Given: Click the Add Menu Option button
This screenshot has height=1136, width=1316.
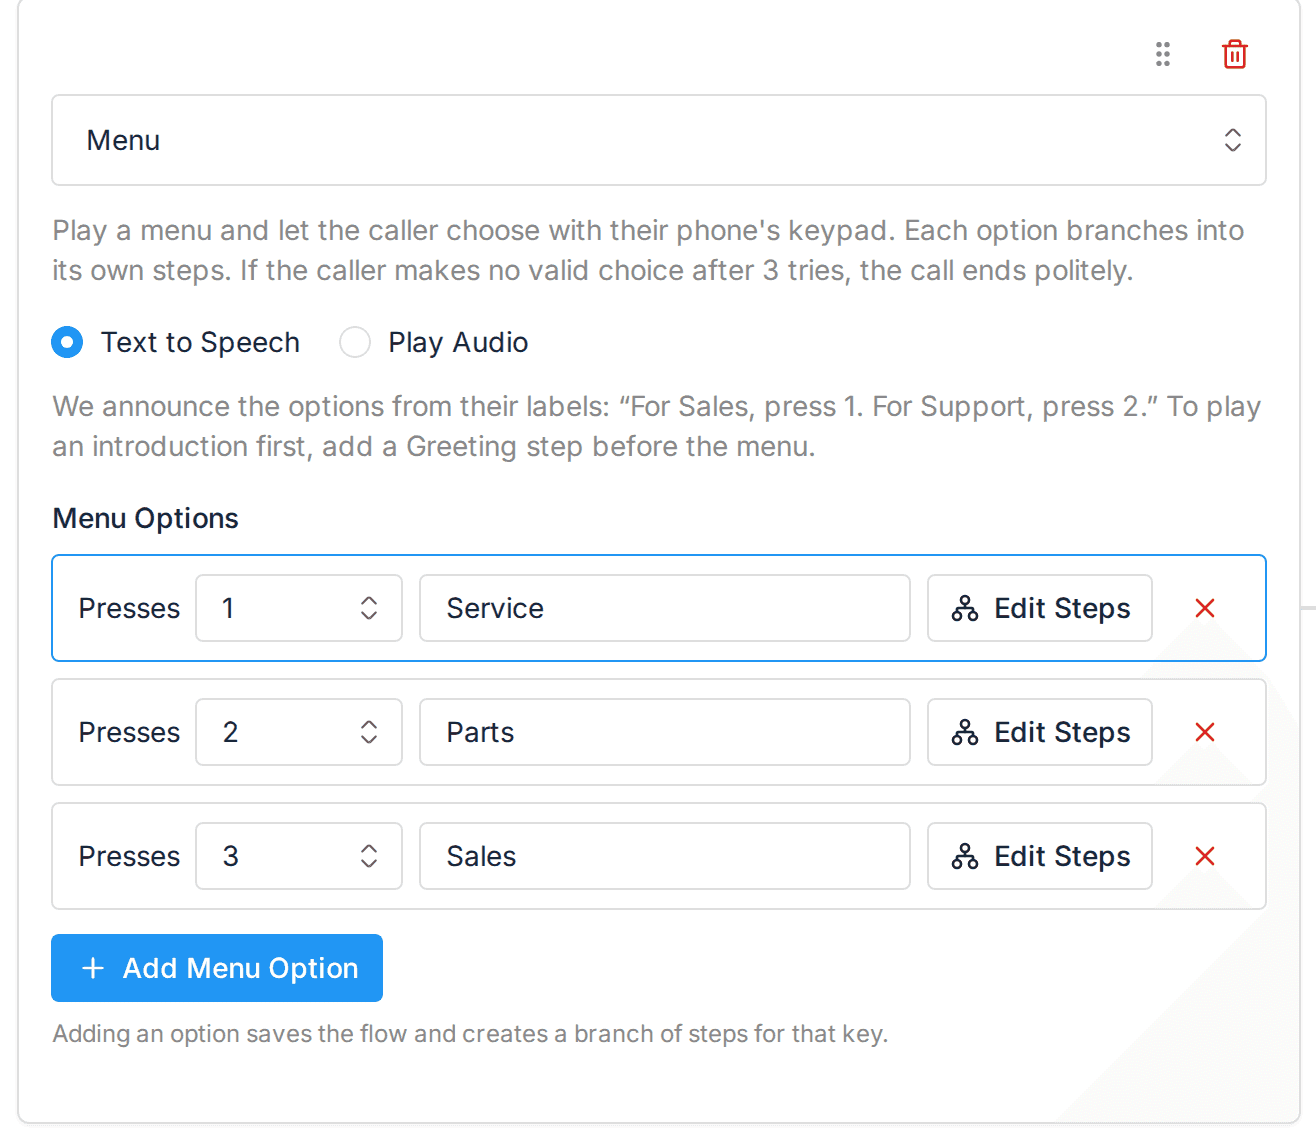Looking at the screenshot, I should (217, 968).
